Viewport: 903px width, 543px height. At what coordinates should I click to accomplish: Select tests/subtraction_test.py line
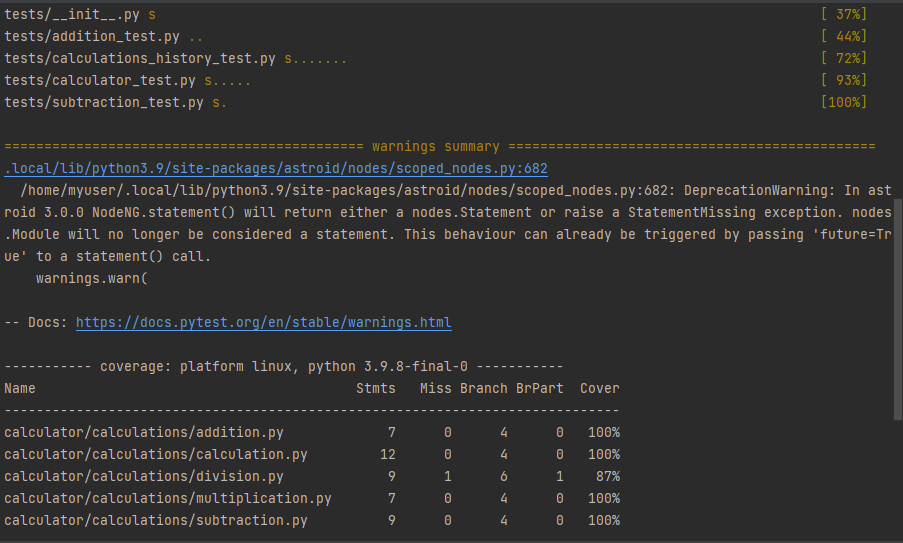(x=115, y=102)
